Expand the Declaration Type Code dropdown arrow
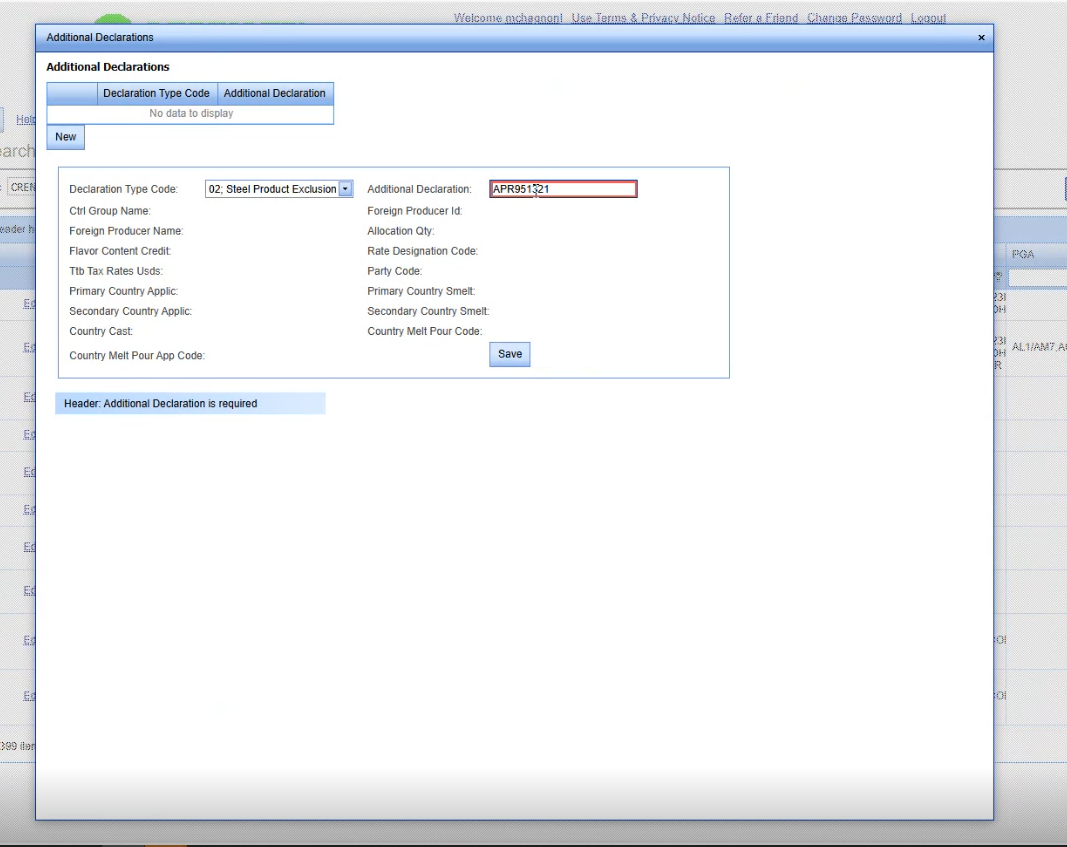 click(346, 189)
